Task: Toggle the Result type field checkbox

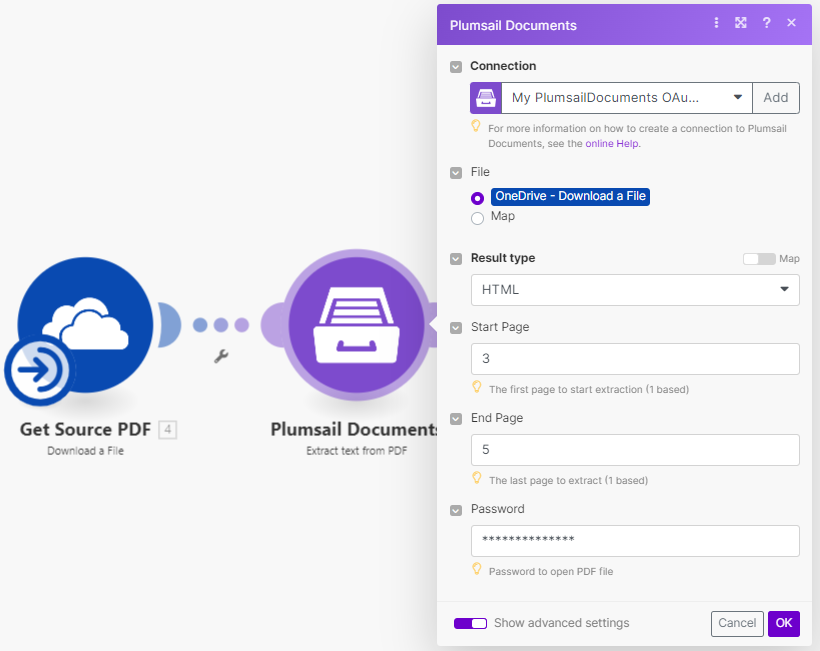Action: (x=456, y=259)
